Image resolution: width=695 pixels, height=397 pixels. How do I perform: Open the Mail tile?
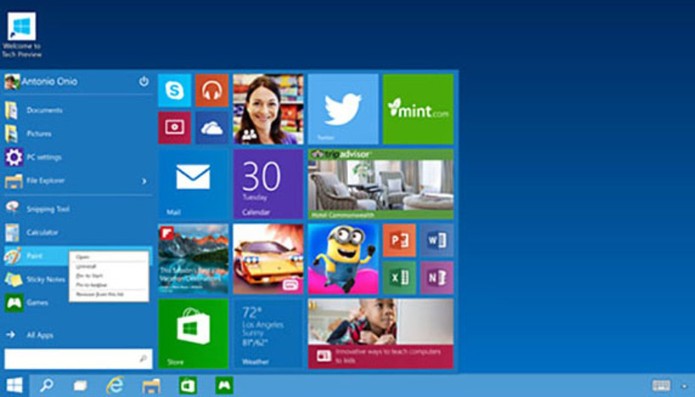pos(193,184)
